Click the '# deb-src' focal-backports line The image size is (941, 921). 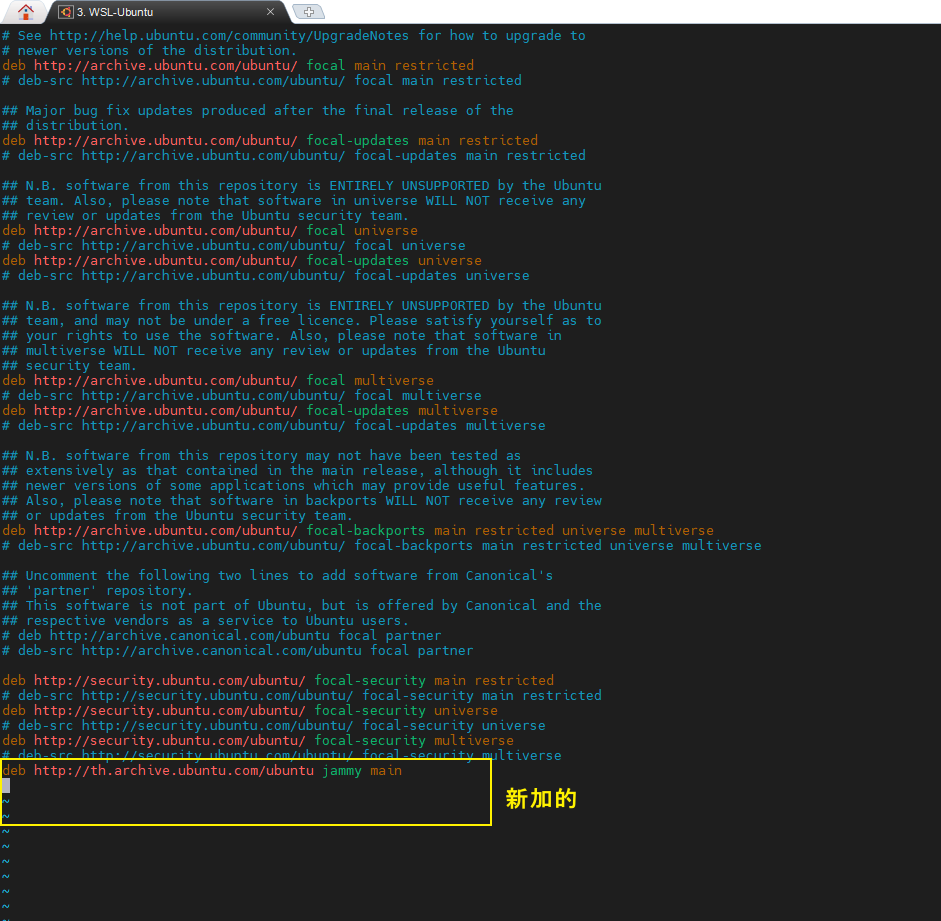[x=382, y=545]
